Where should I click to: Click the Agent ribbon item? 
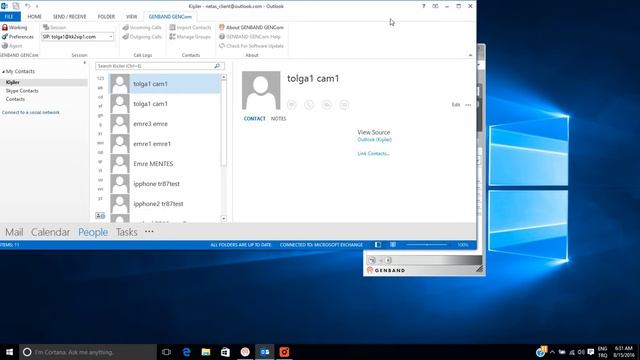[12, 46]
